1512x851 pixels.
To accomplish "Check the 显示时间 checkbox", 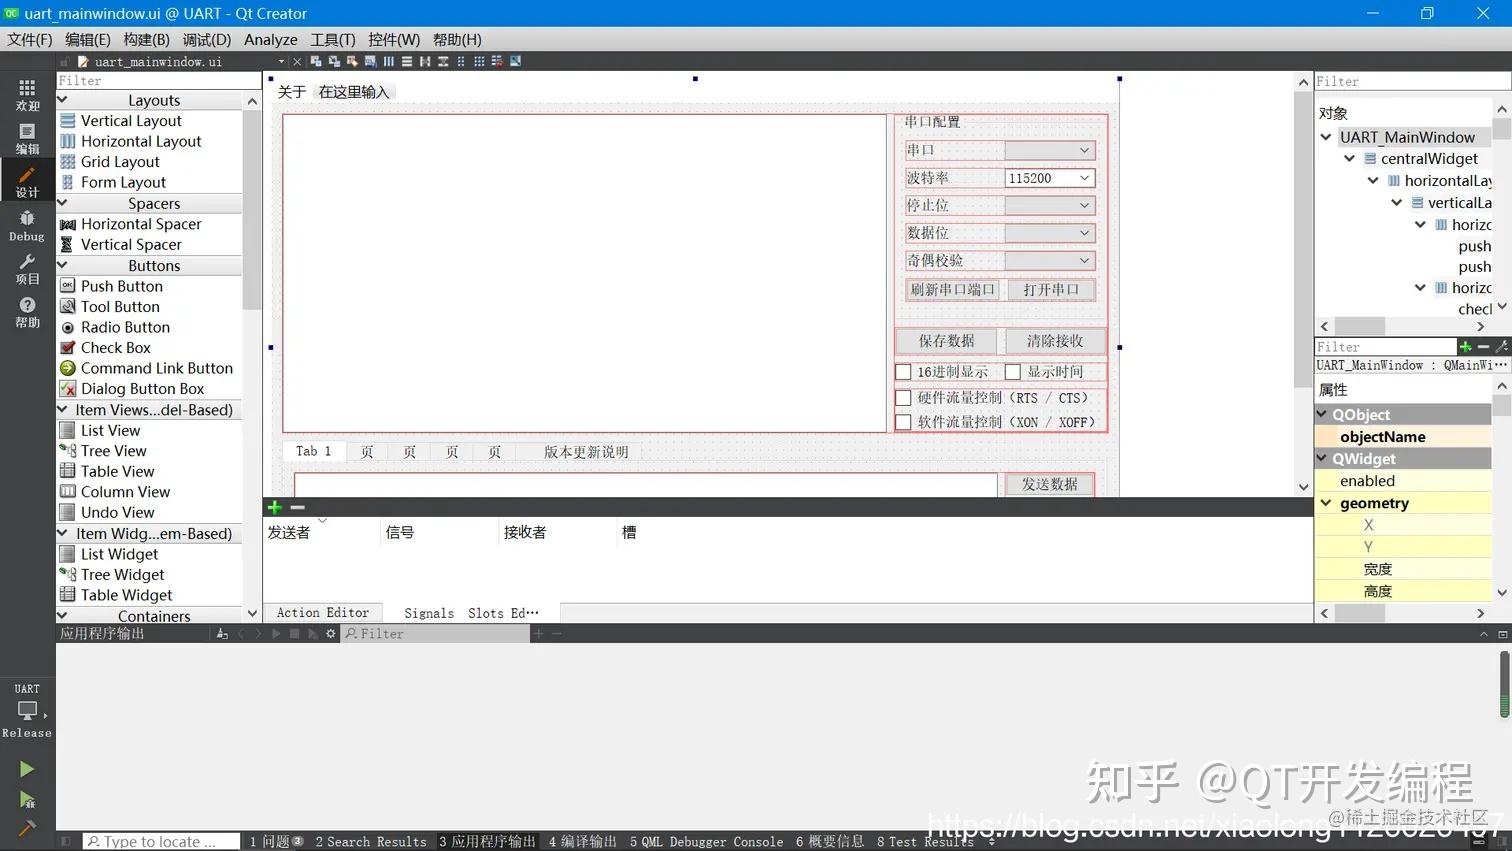I will (1012, 371).
